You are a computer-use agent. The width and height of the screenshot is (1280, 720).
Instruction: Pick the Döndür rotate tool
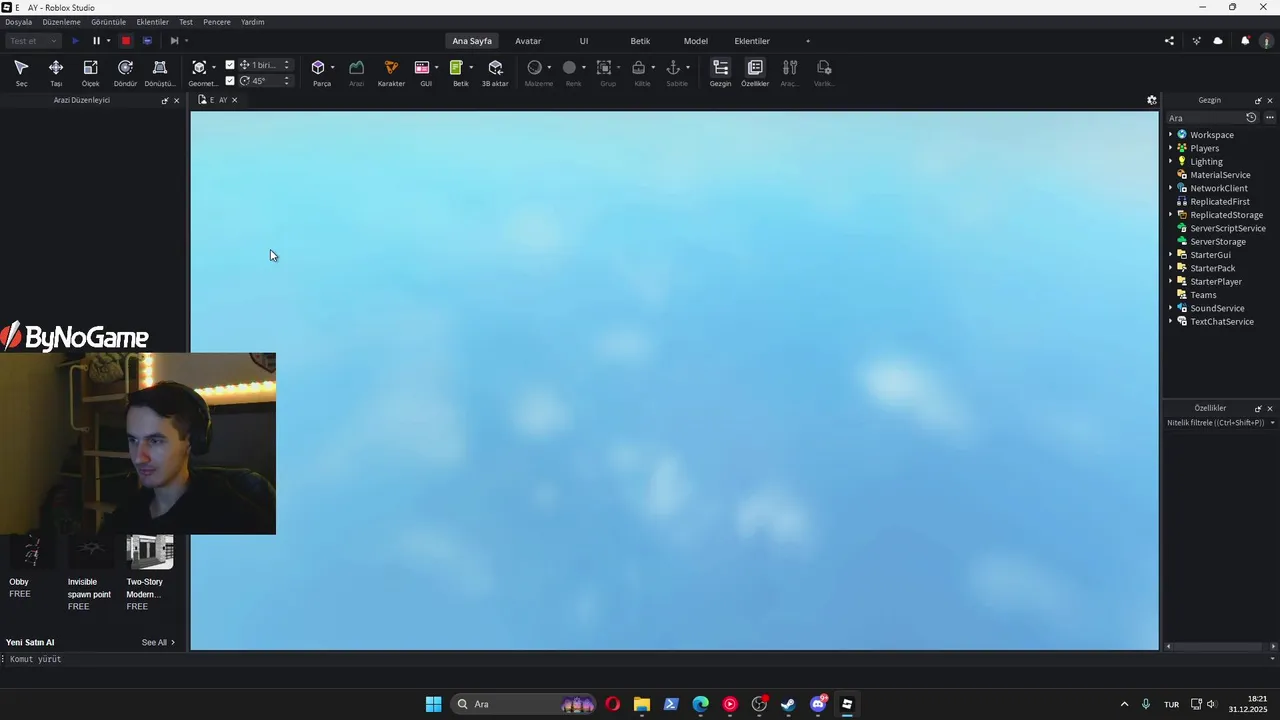coord(125,72)
